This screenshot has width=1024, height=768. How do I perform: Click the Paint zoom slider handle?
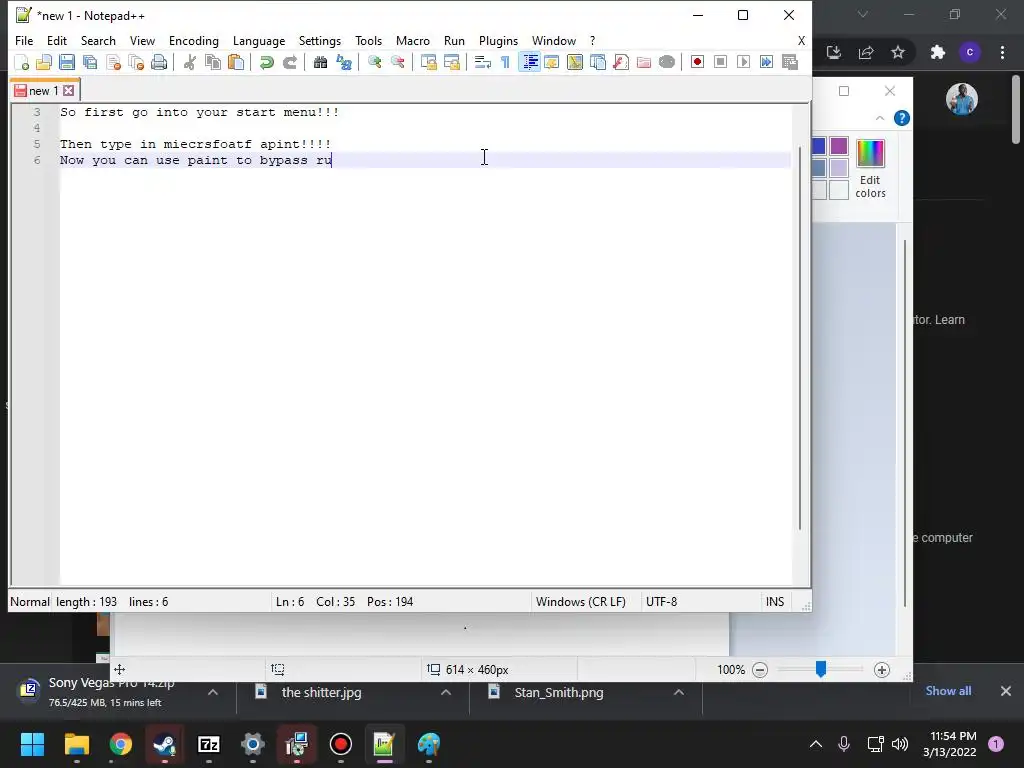tap(821, 669)
